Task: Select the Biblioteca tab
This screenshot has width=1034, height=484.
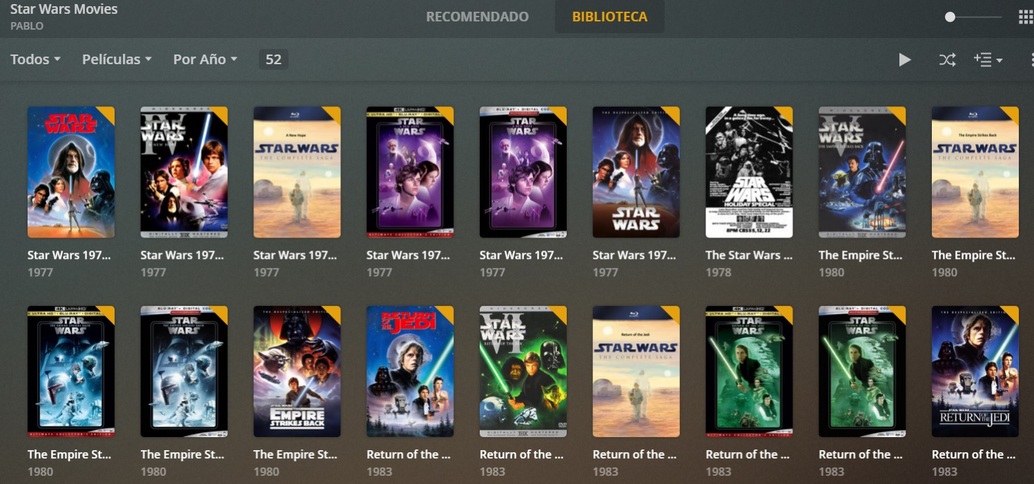Action: (x=609, y=16)
